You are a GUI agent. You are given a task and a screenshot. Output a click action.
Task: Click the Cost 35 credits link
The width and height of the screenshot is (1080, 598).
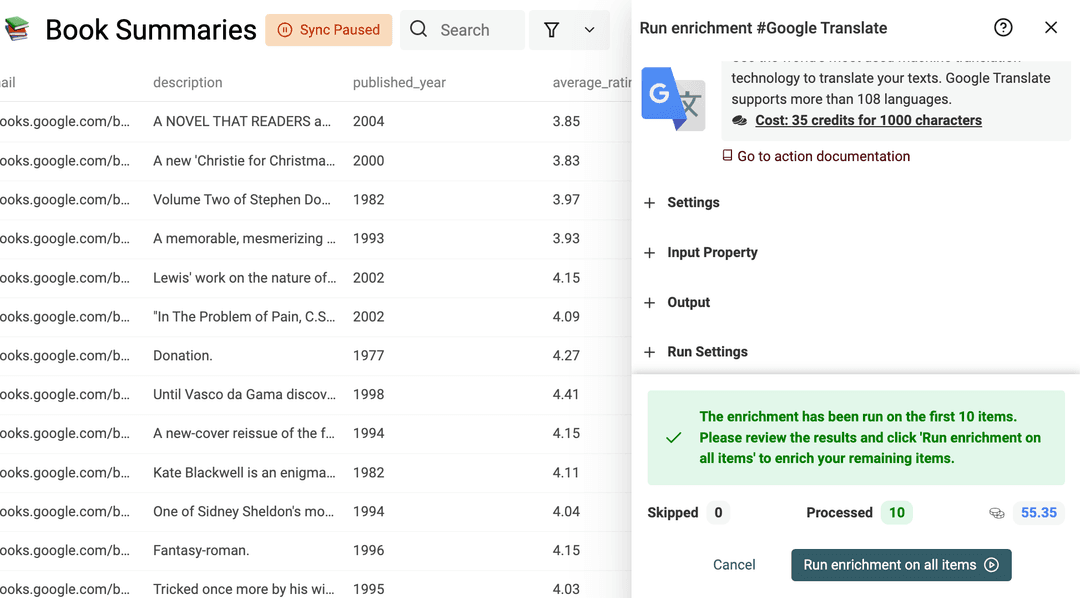click(868, 120)
